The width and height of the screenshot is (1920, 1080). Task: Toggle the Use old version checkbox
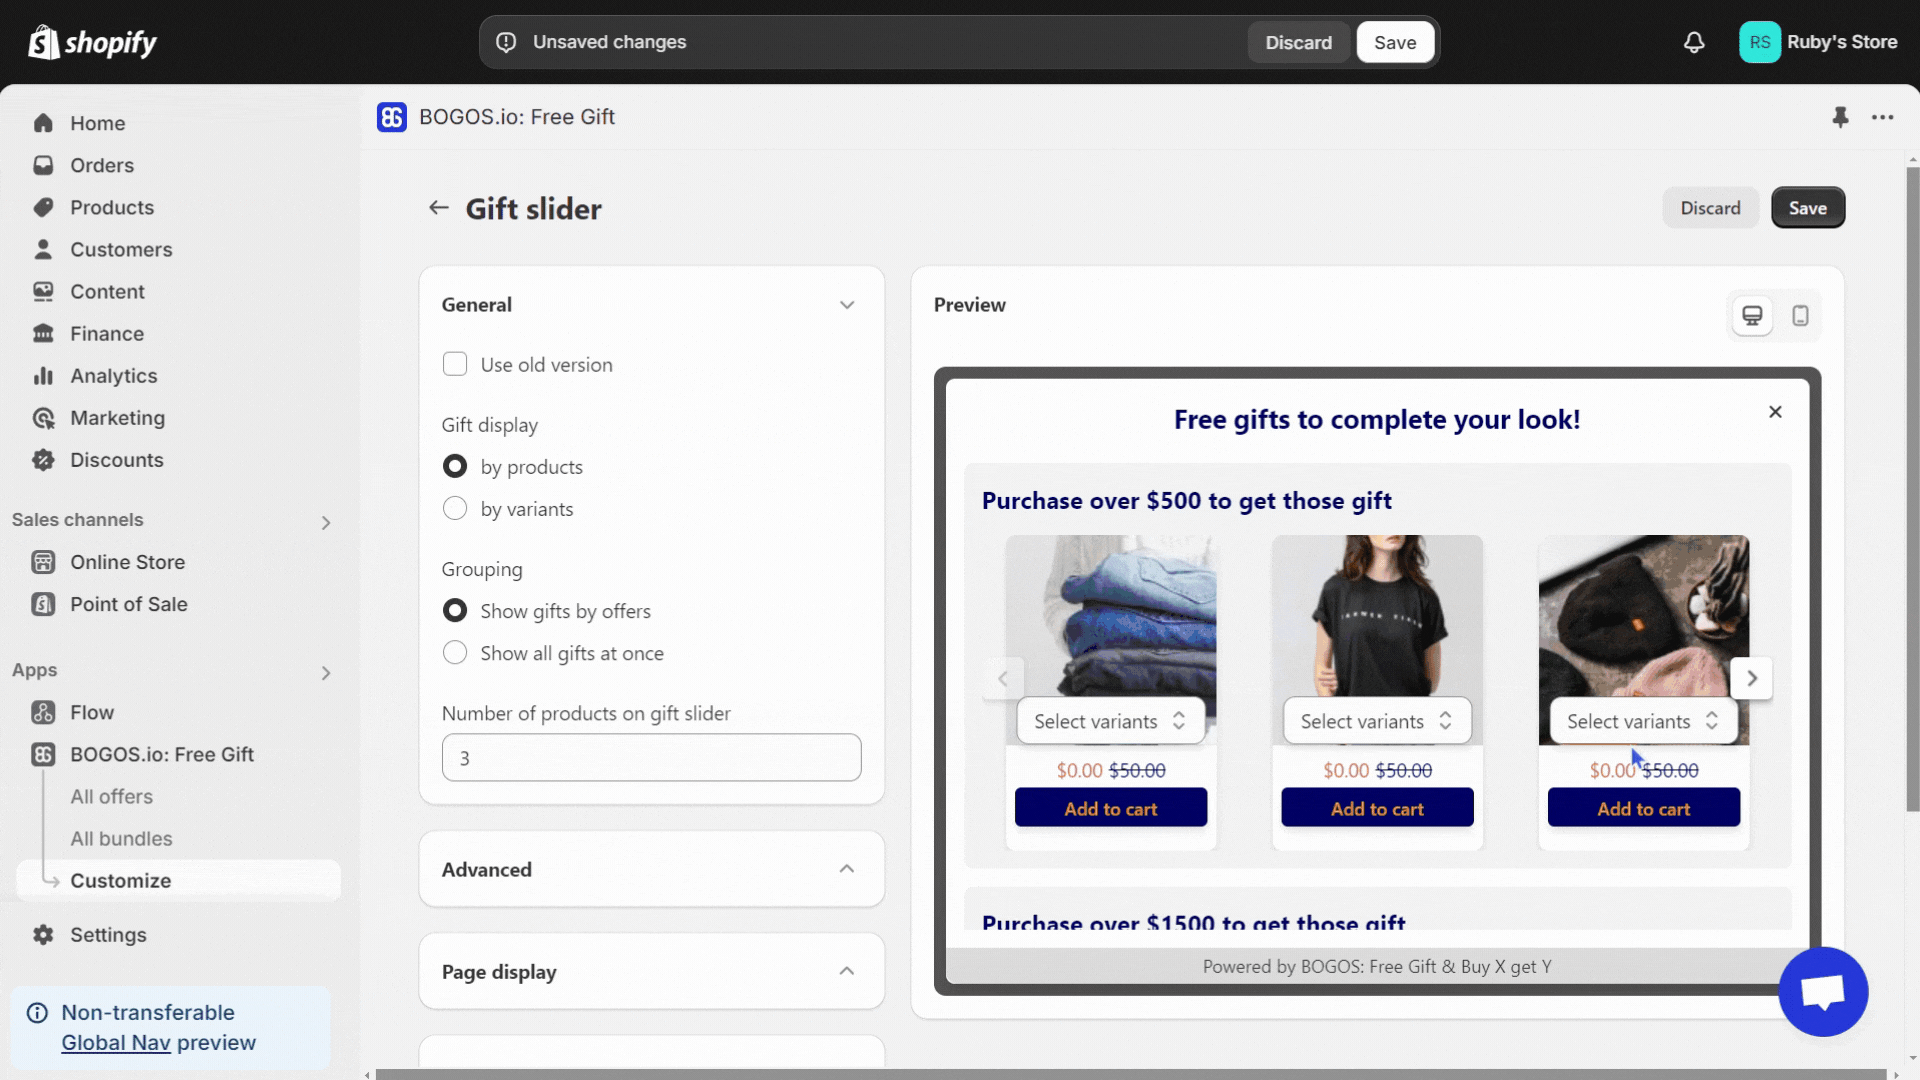tap(455, 364)
